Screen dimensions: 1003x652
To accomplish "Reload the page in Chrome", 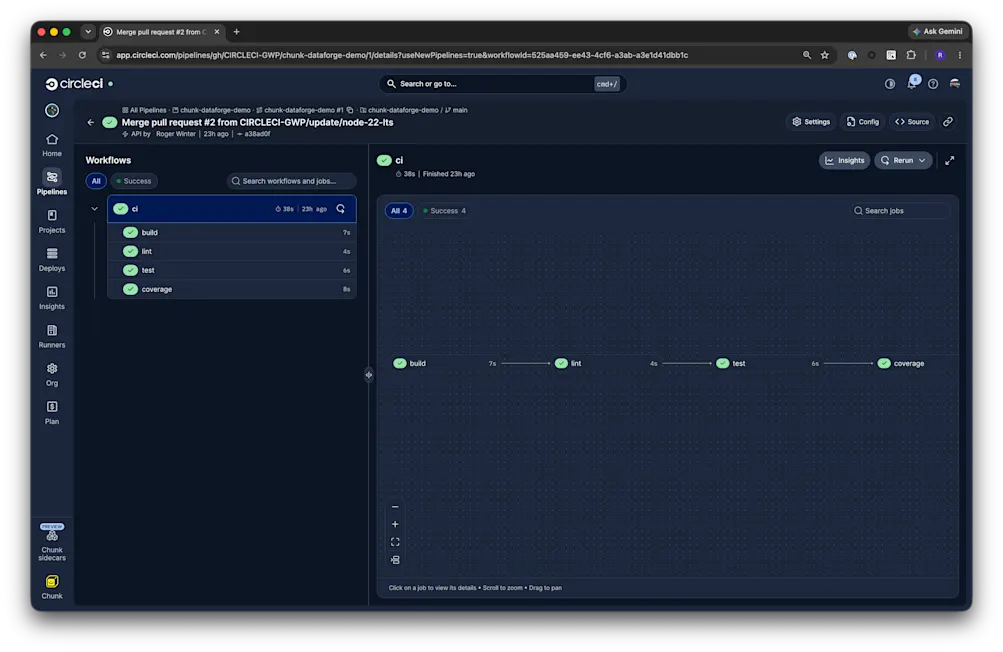I will tap(83, 55).
